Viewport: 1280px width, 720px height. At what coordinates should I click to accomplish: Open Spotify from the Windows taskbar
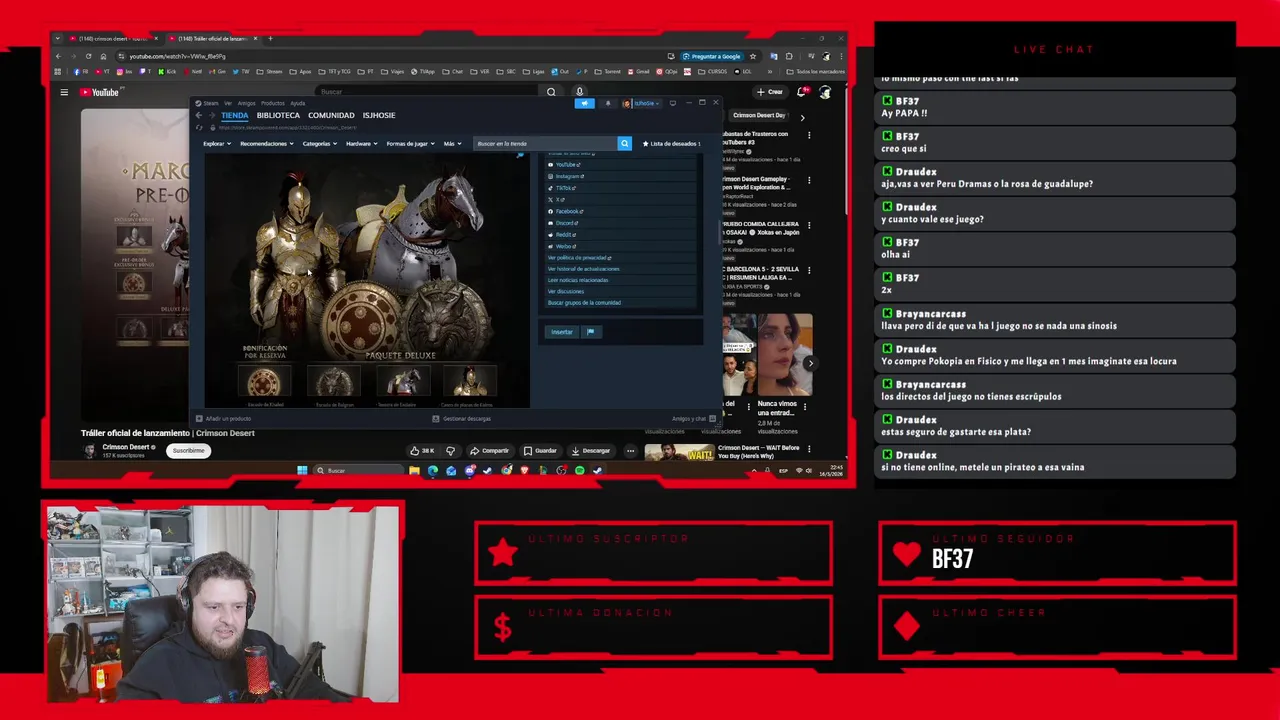pos(580,470)
